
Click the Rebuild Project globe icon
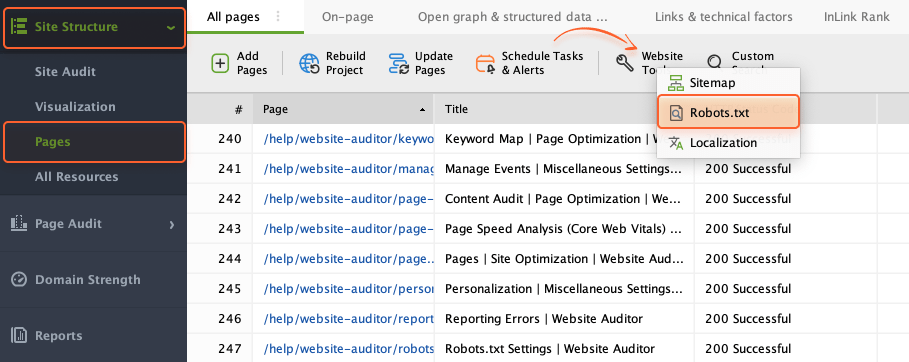pyautogui.click(x=309, y=63)
